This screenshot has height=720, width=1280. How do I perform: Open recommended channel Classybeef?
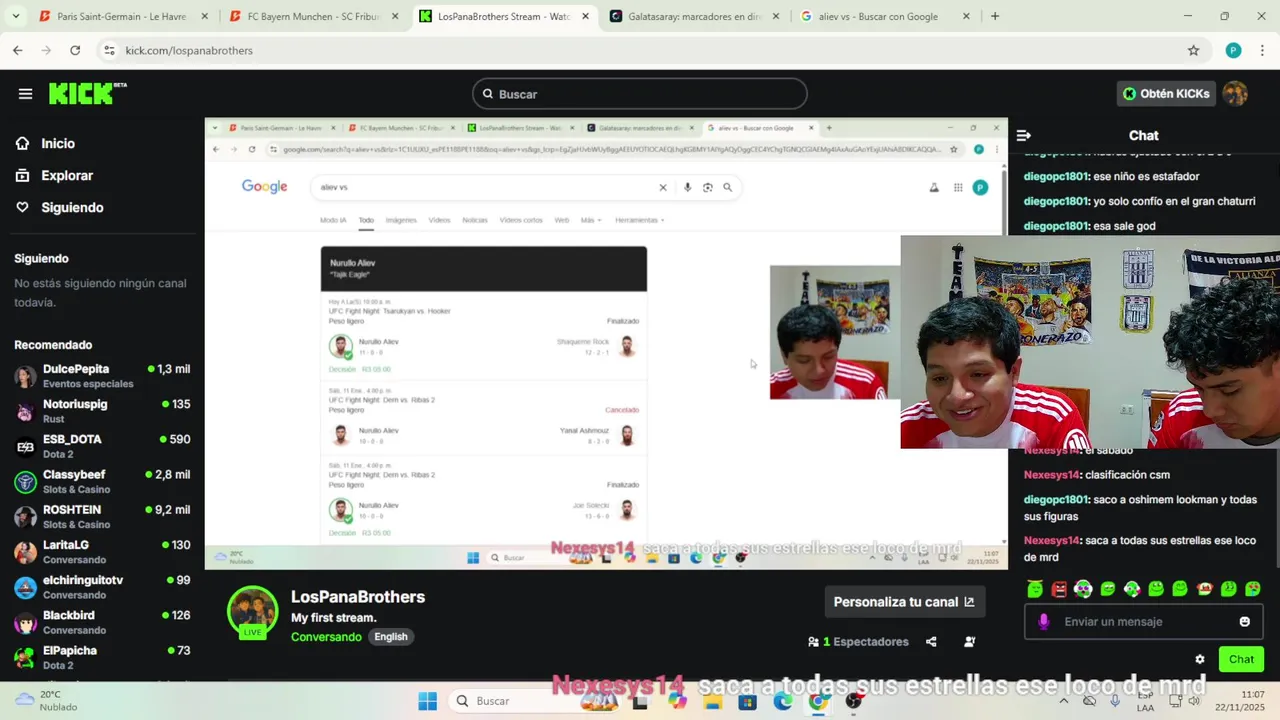pyautogui.click(x=101, y=481)
